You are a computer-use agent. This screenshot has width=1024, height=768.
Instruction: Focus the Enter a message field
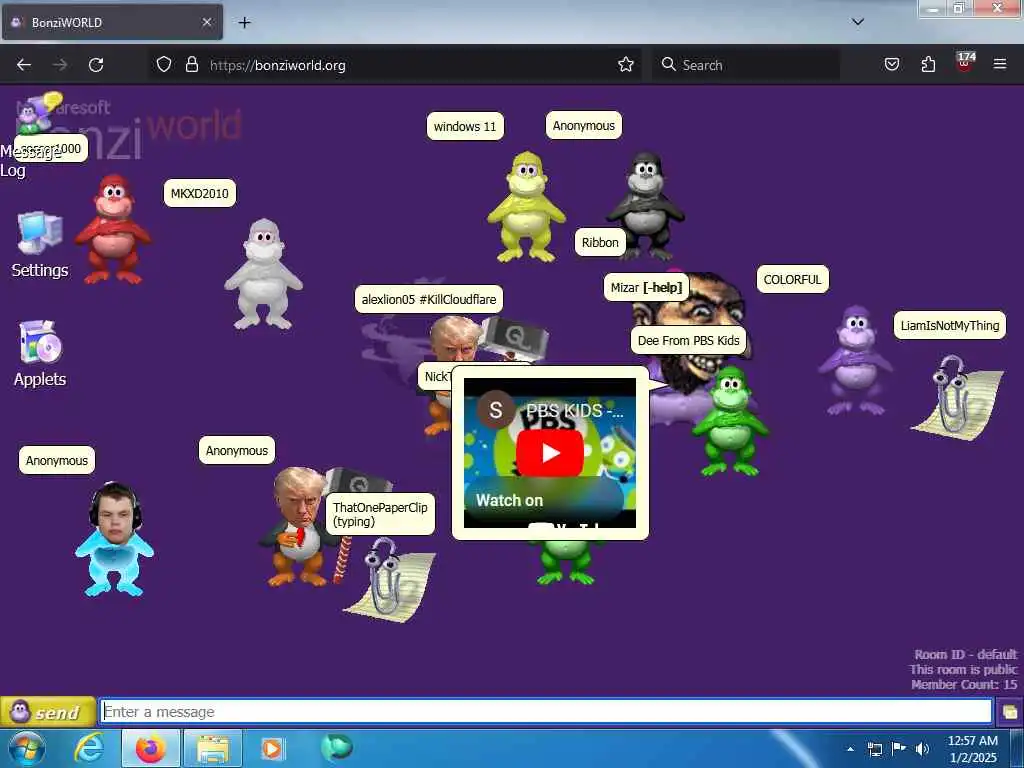546,712
